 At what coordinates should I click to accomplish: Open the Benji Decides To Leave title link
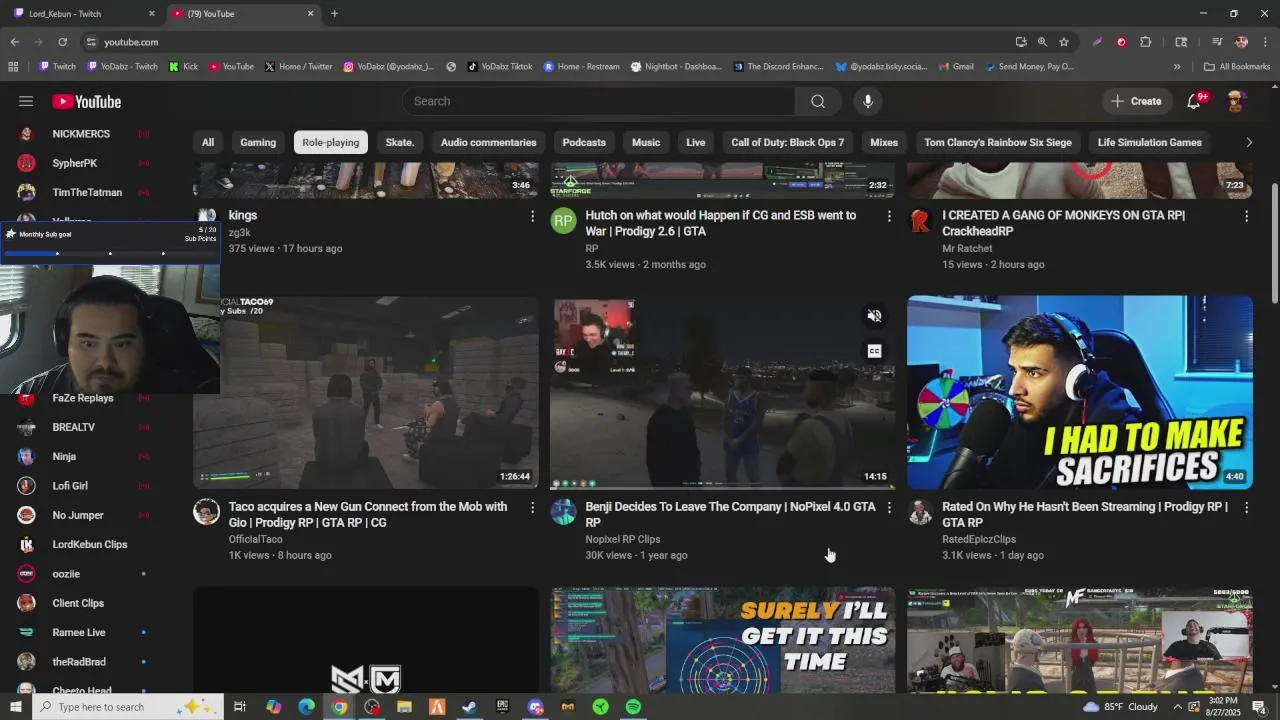click(730, 514)
